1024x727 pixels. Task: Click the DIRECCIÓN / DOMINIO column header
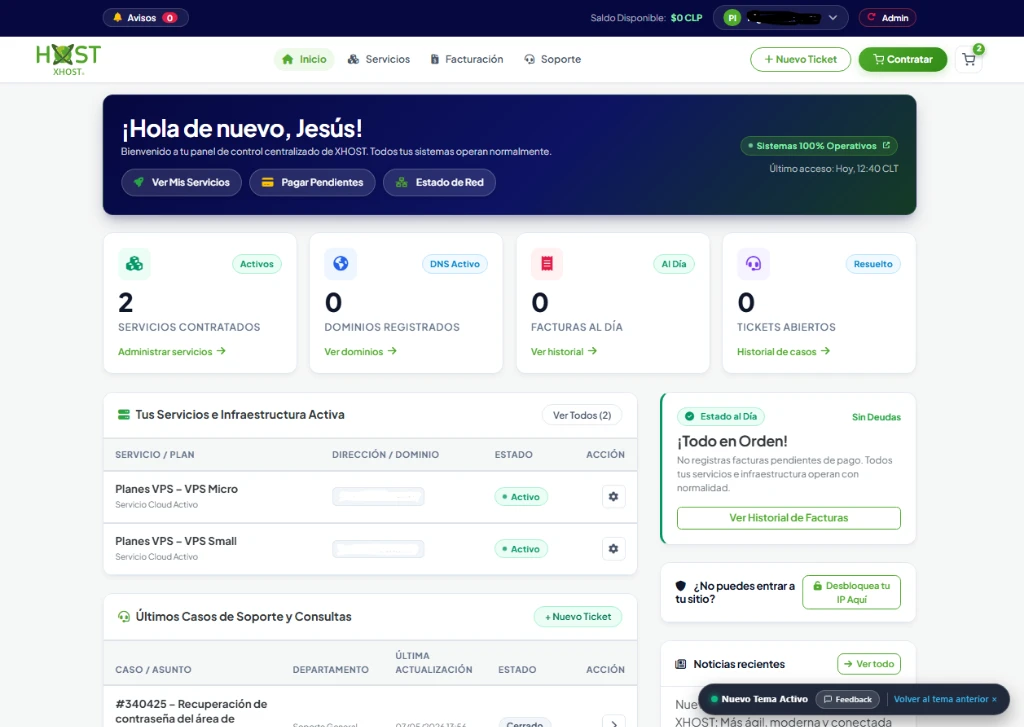pyautogui.click(x=385, y=455)
